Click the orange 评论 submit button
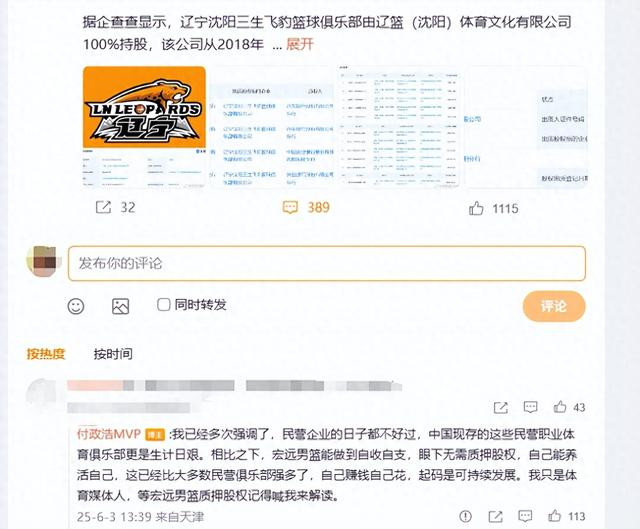The width and height of the screenshot is (640, 529). 554,306
